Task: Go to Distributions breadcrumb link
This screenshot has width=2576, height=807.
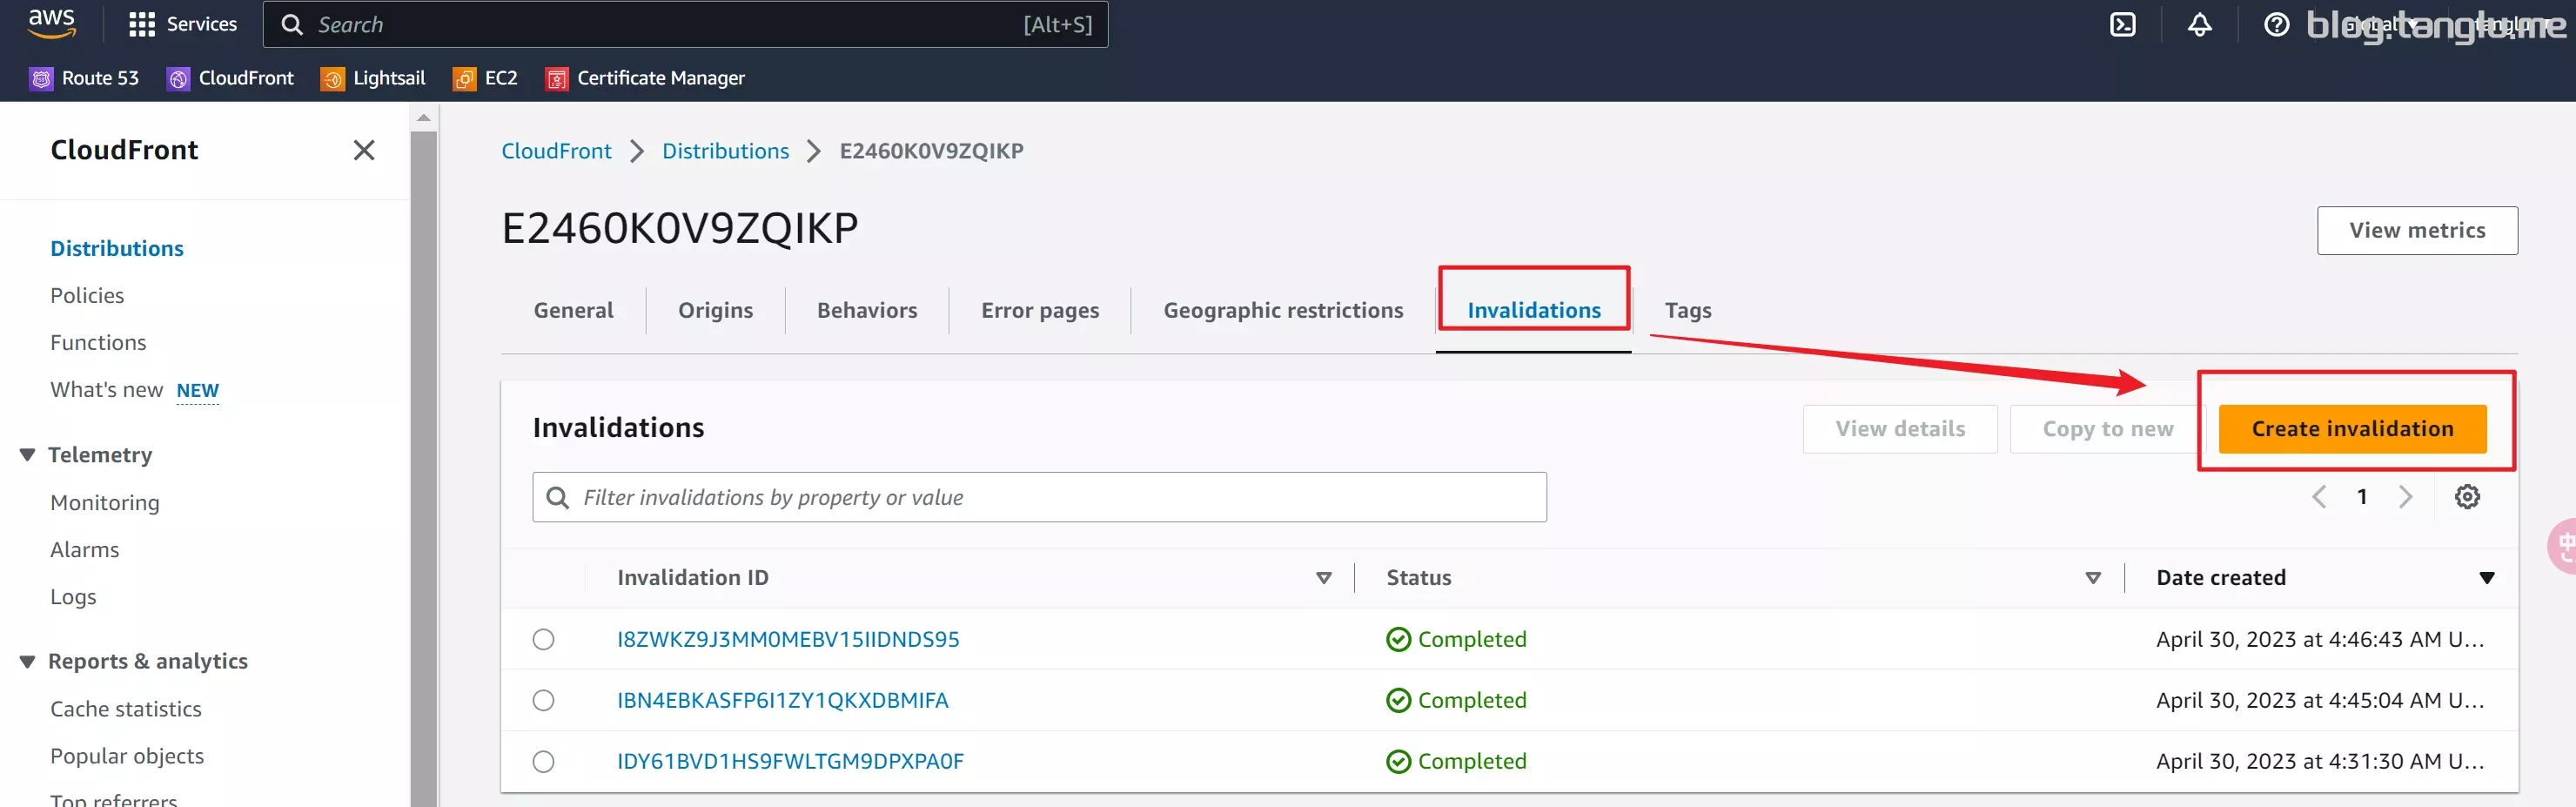Action: coord(725,151)
